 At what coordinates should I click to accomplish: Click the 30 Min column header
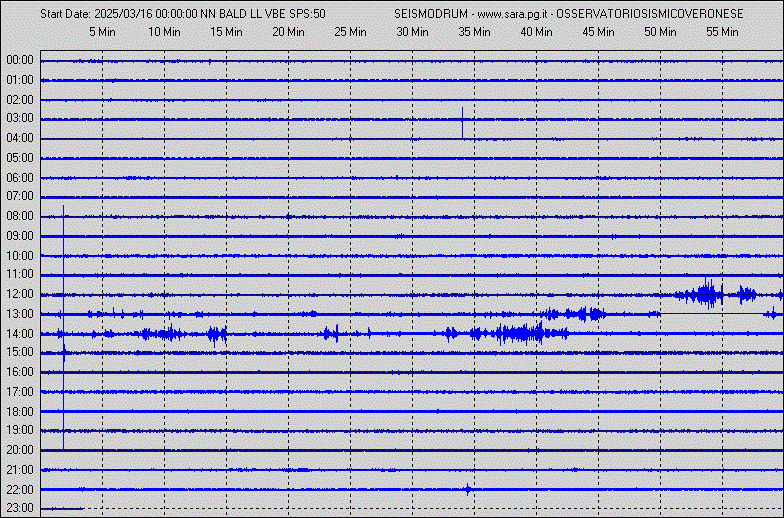click(412, 32)
